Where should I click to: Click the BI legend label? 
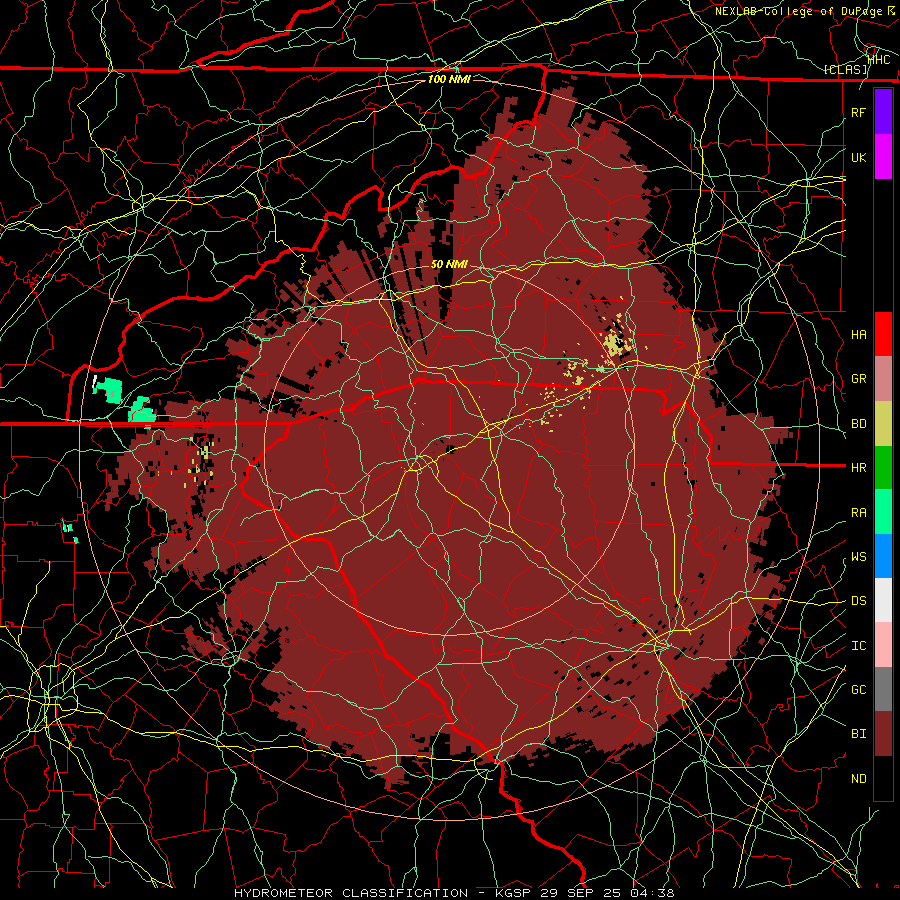click(858, 734)
